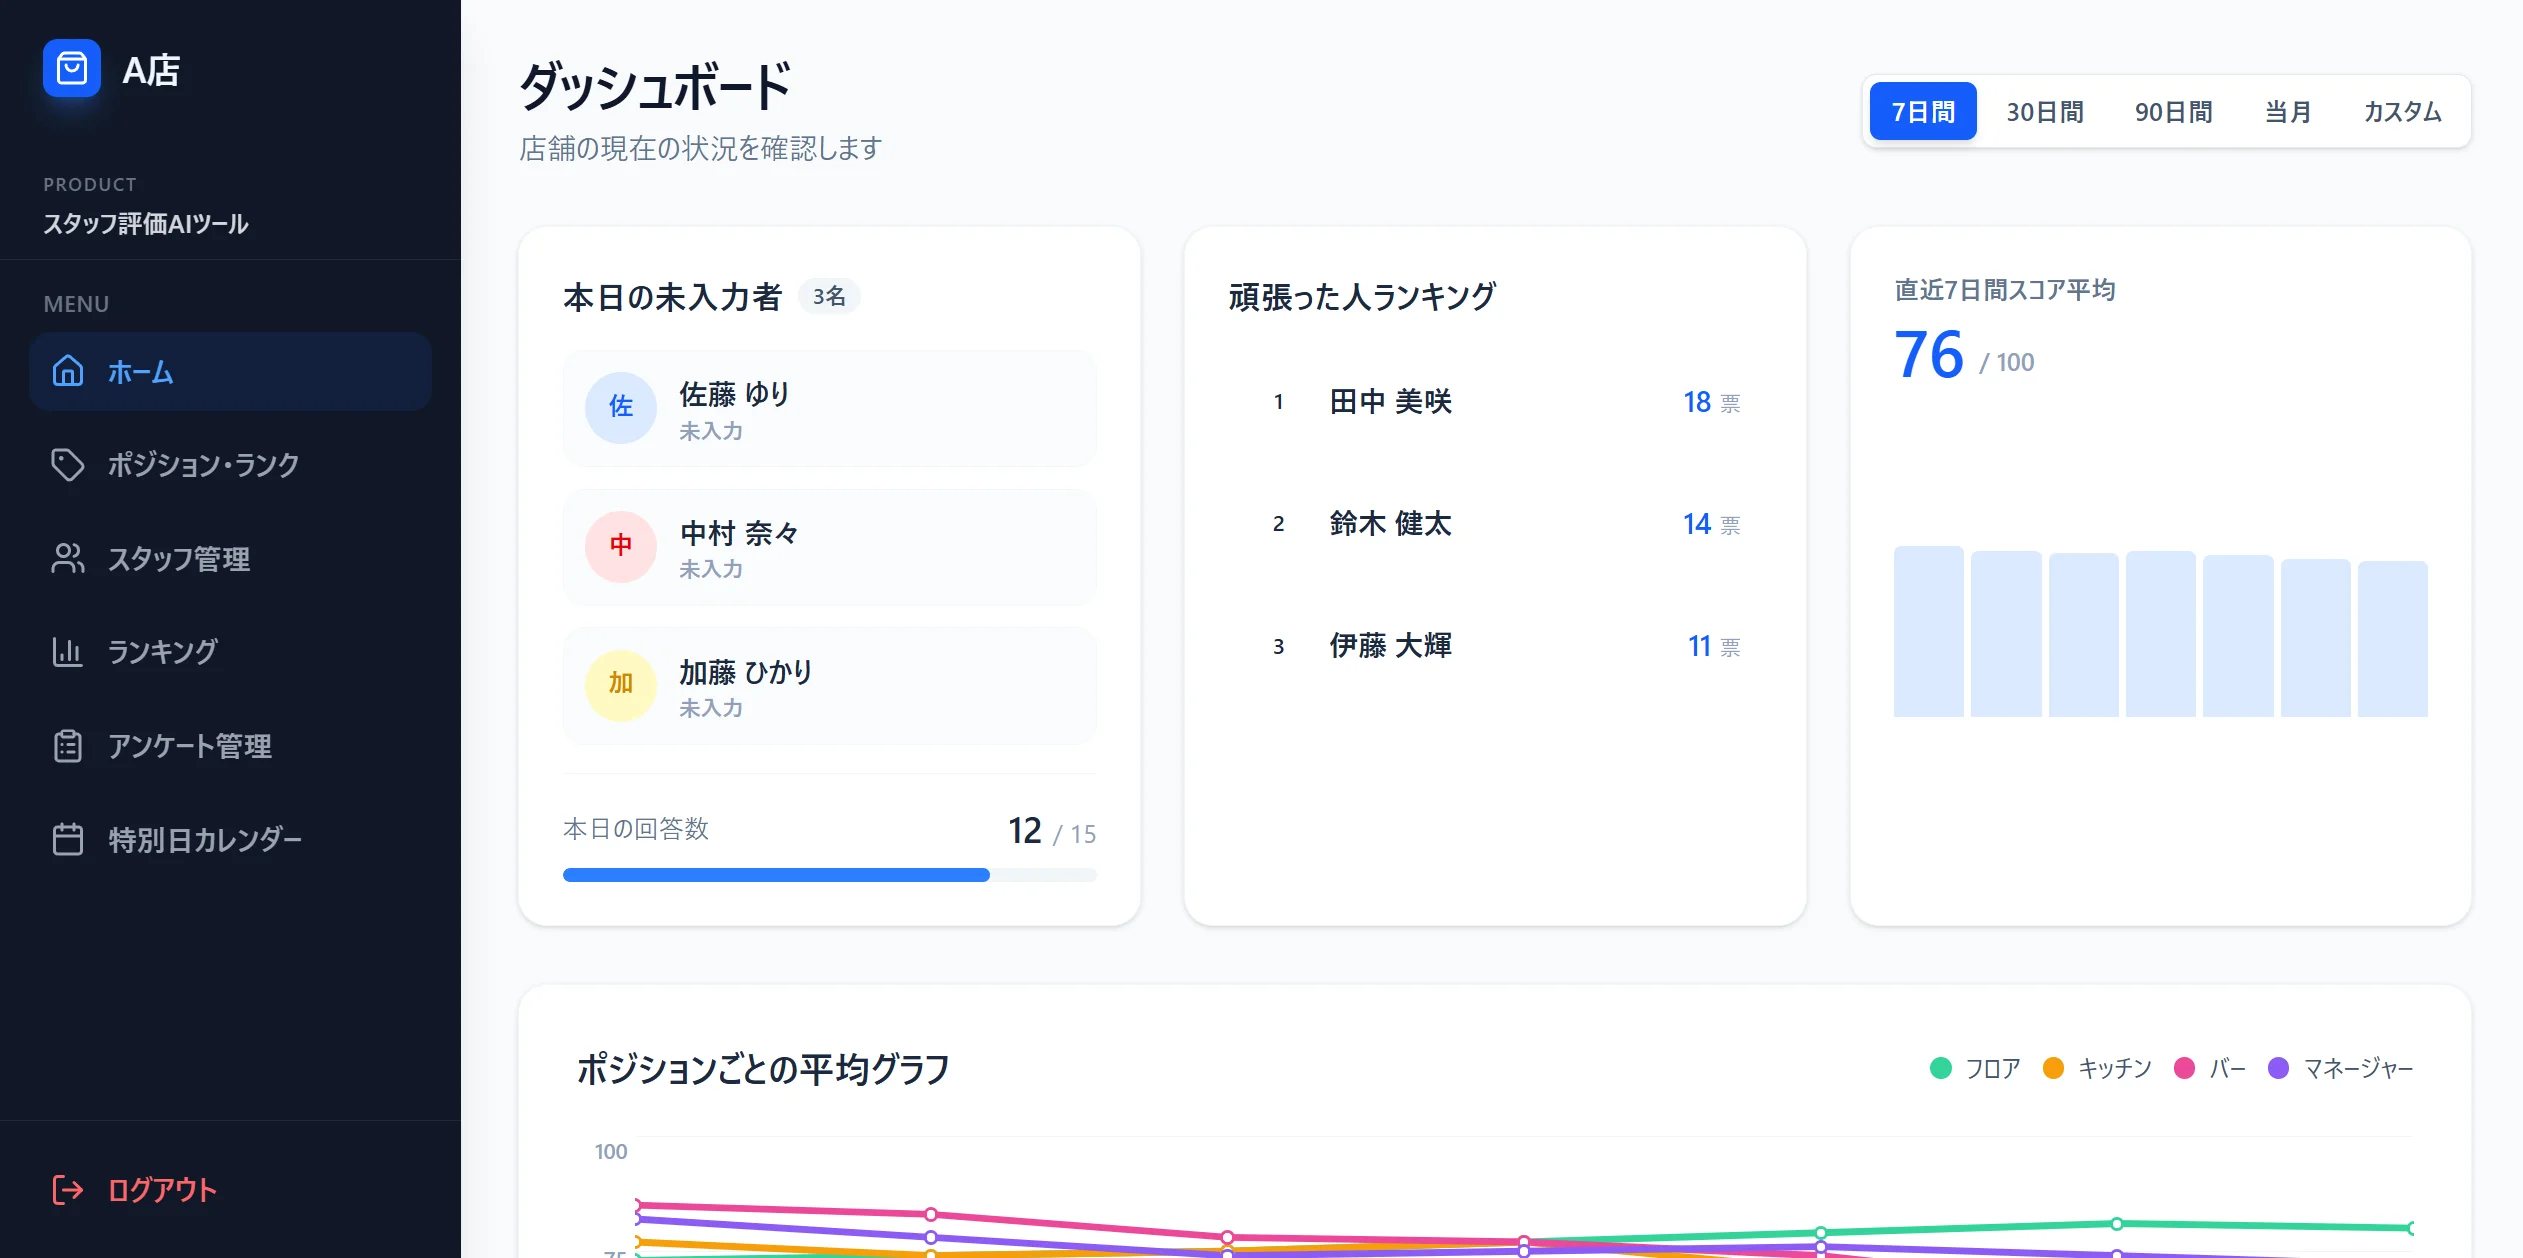
Task: Open the ポジション・ランク menu item
Action: (x=230, y=464)
